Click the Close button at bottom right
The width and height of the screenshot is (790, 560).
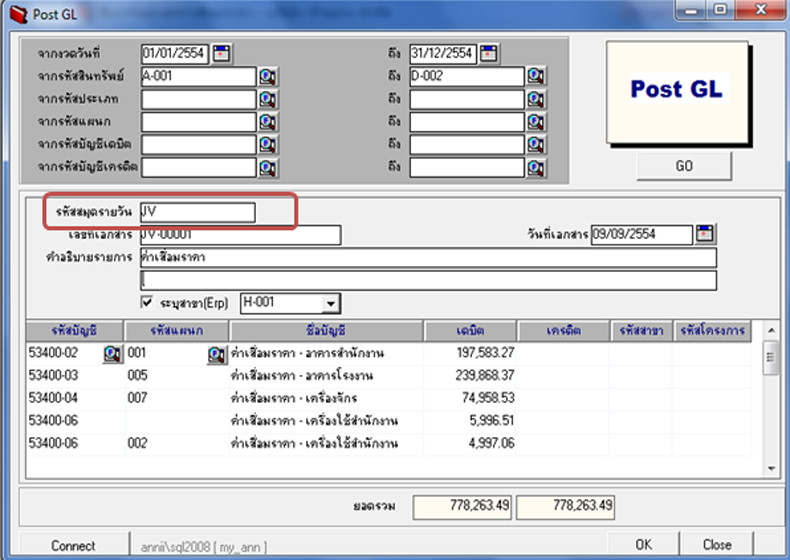[717, 545]
